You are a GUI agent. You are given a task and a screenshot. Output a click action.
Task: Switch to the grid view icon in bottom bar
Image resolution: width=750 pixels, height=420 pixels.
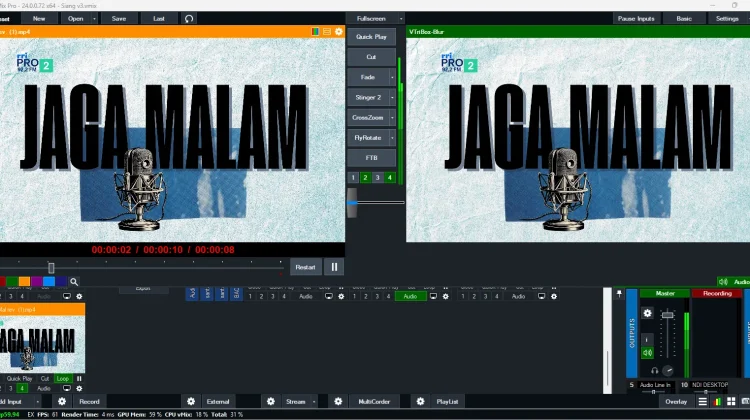click(731, 402)
